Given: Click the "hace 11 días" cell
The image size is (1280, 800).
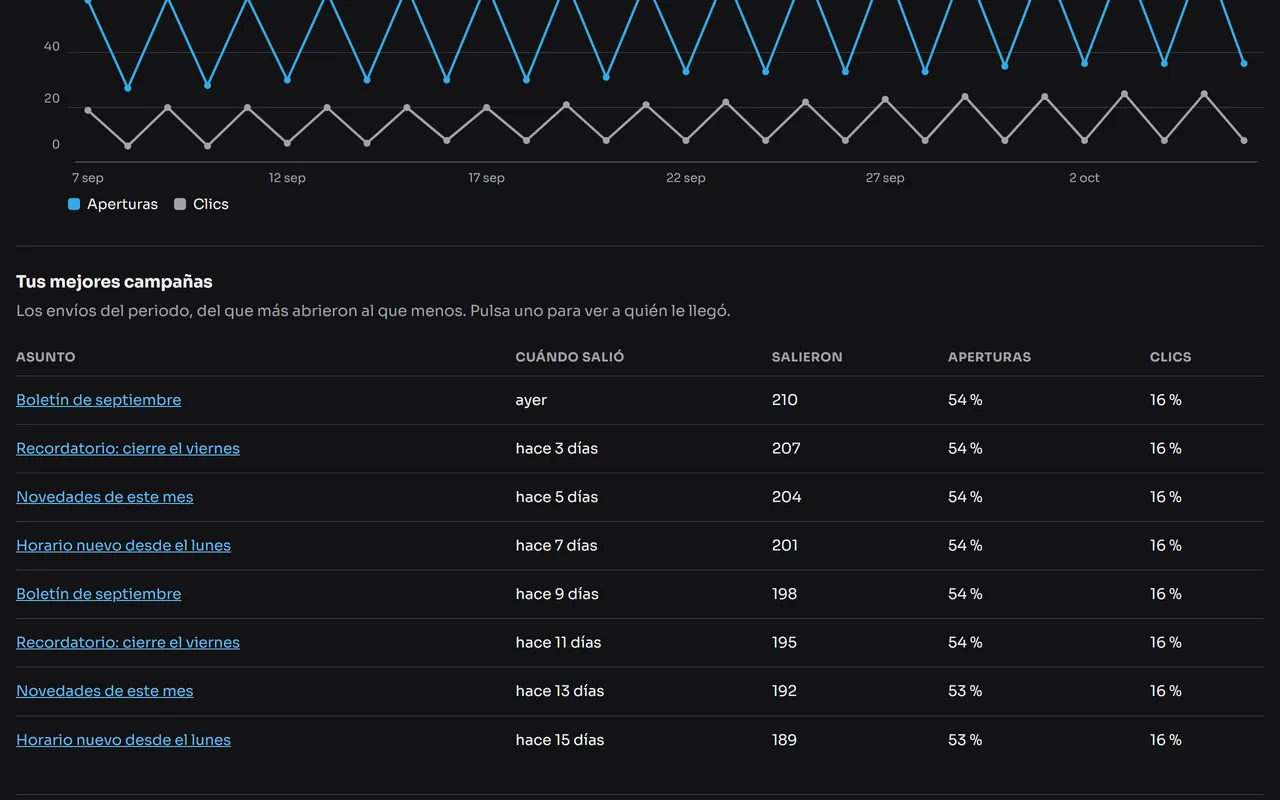Looking at the screenshot, I should pyautogui.click(x=559, y=642).
